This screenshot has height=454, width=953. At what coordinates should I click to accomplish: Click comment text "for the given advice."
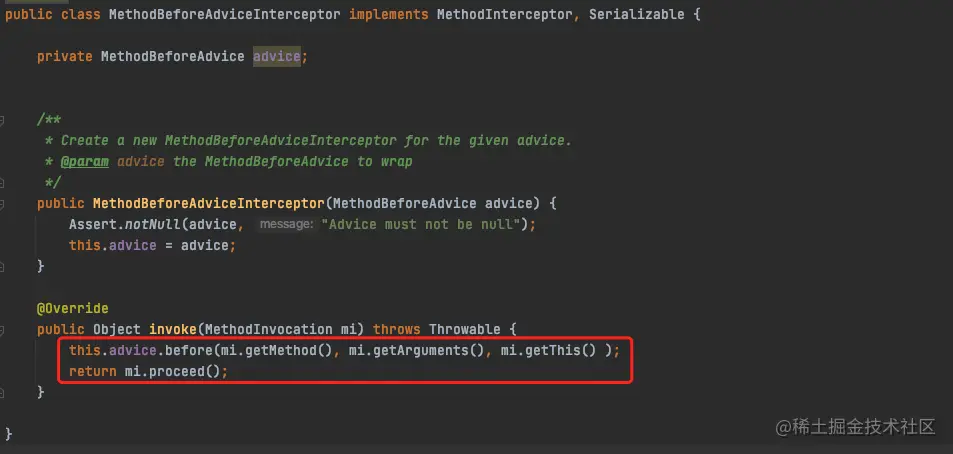pyautogui.click(x=488, y=140)
